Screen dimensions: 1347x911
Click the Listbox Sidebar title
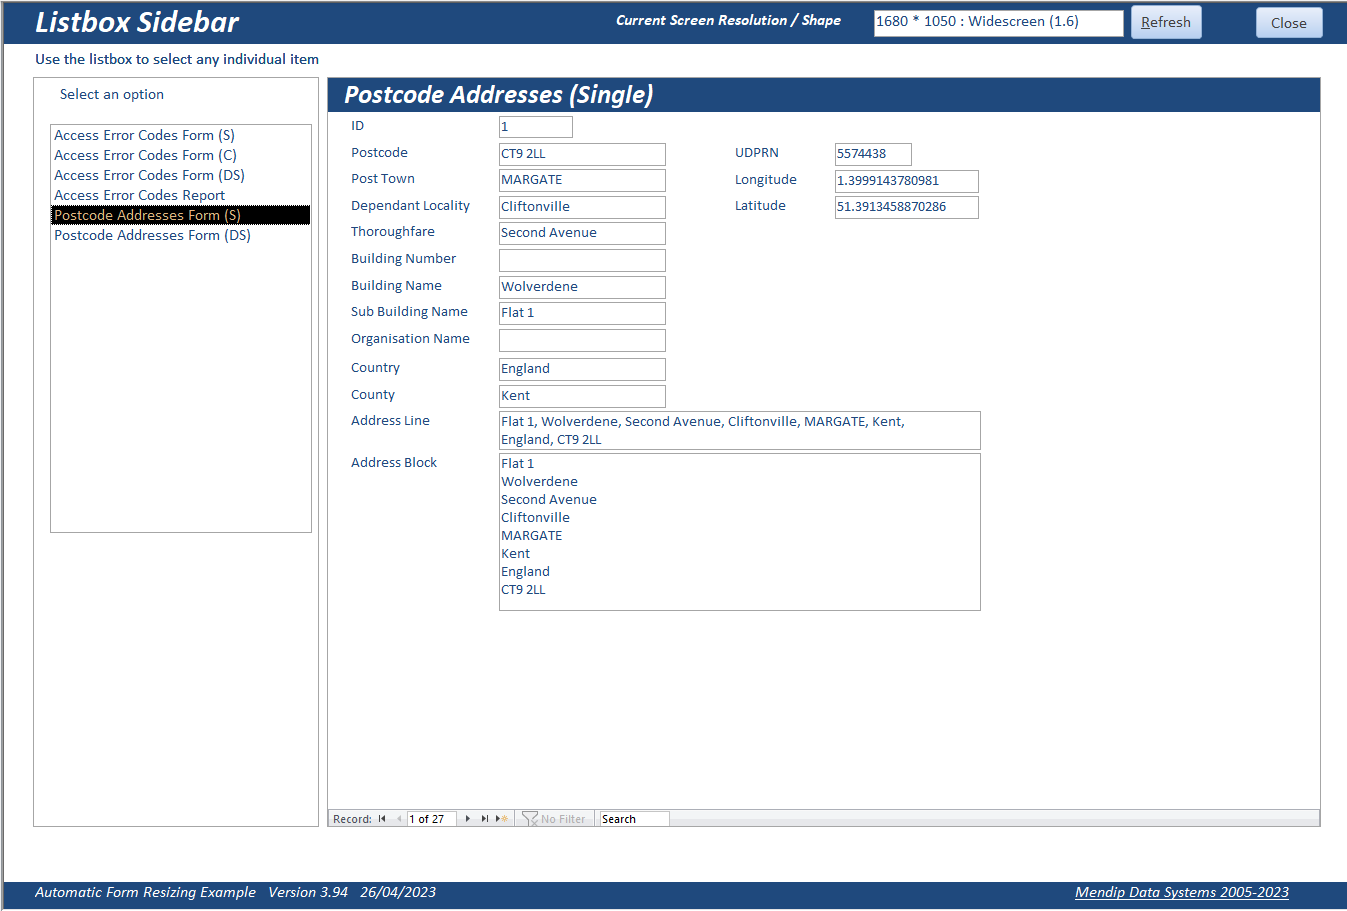137,22
